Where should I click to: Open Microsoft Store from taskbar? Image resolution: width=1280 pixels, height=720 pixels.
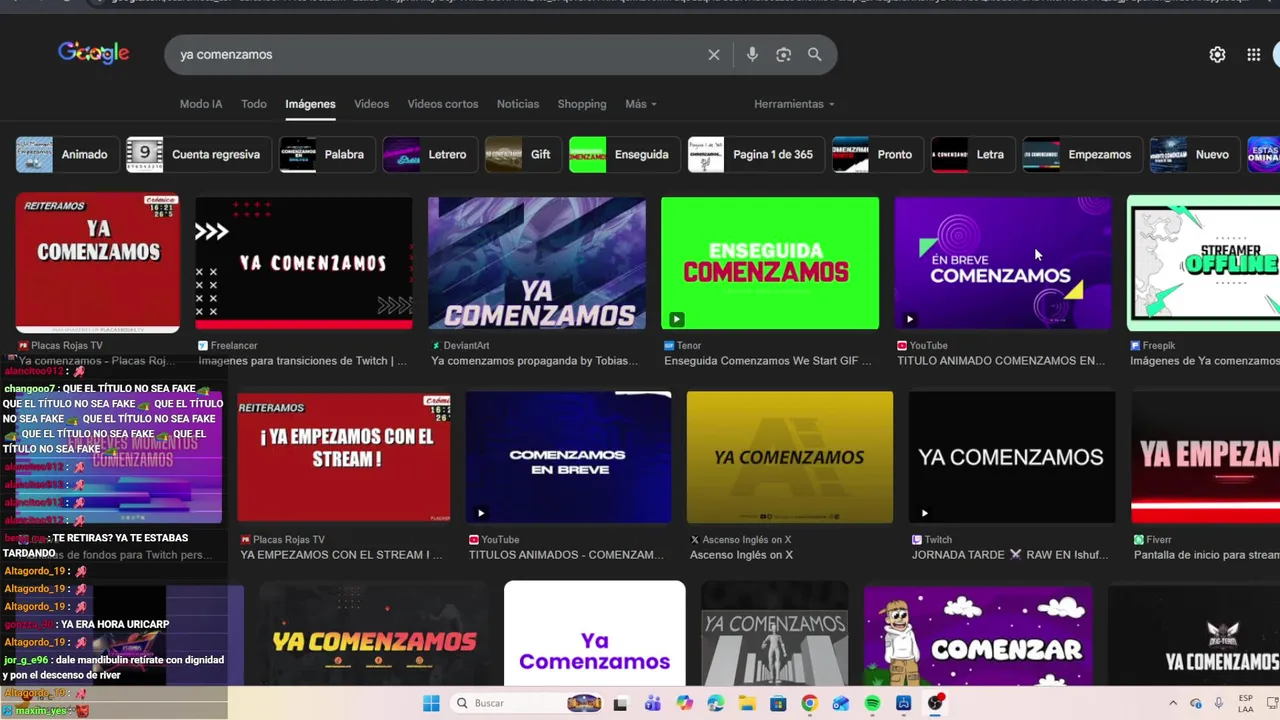point(778,703)
